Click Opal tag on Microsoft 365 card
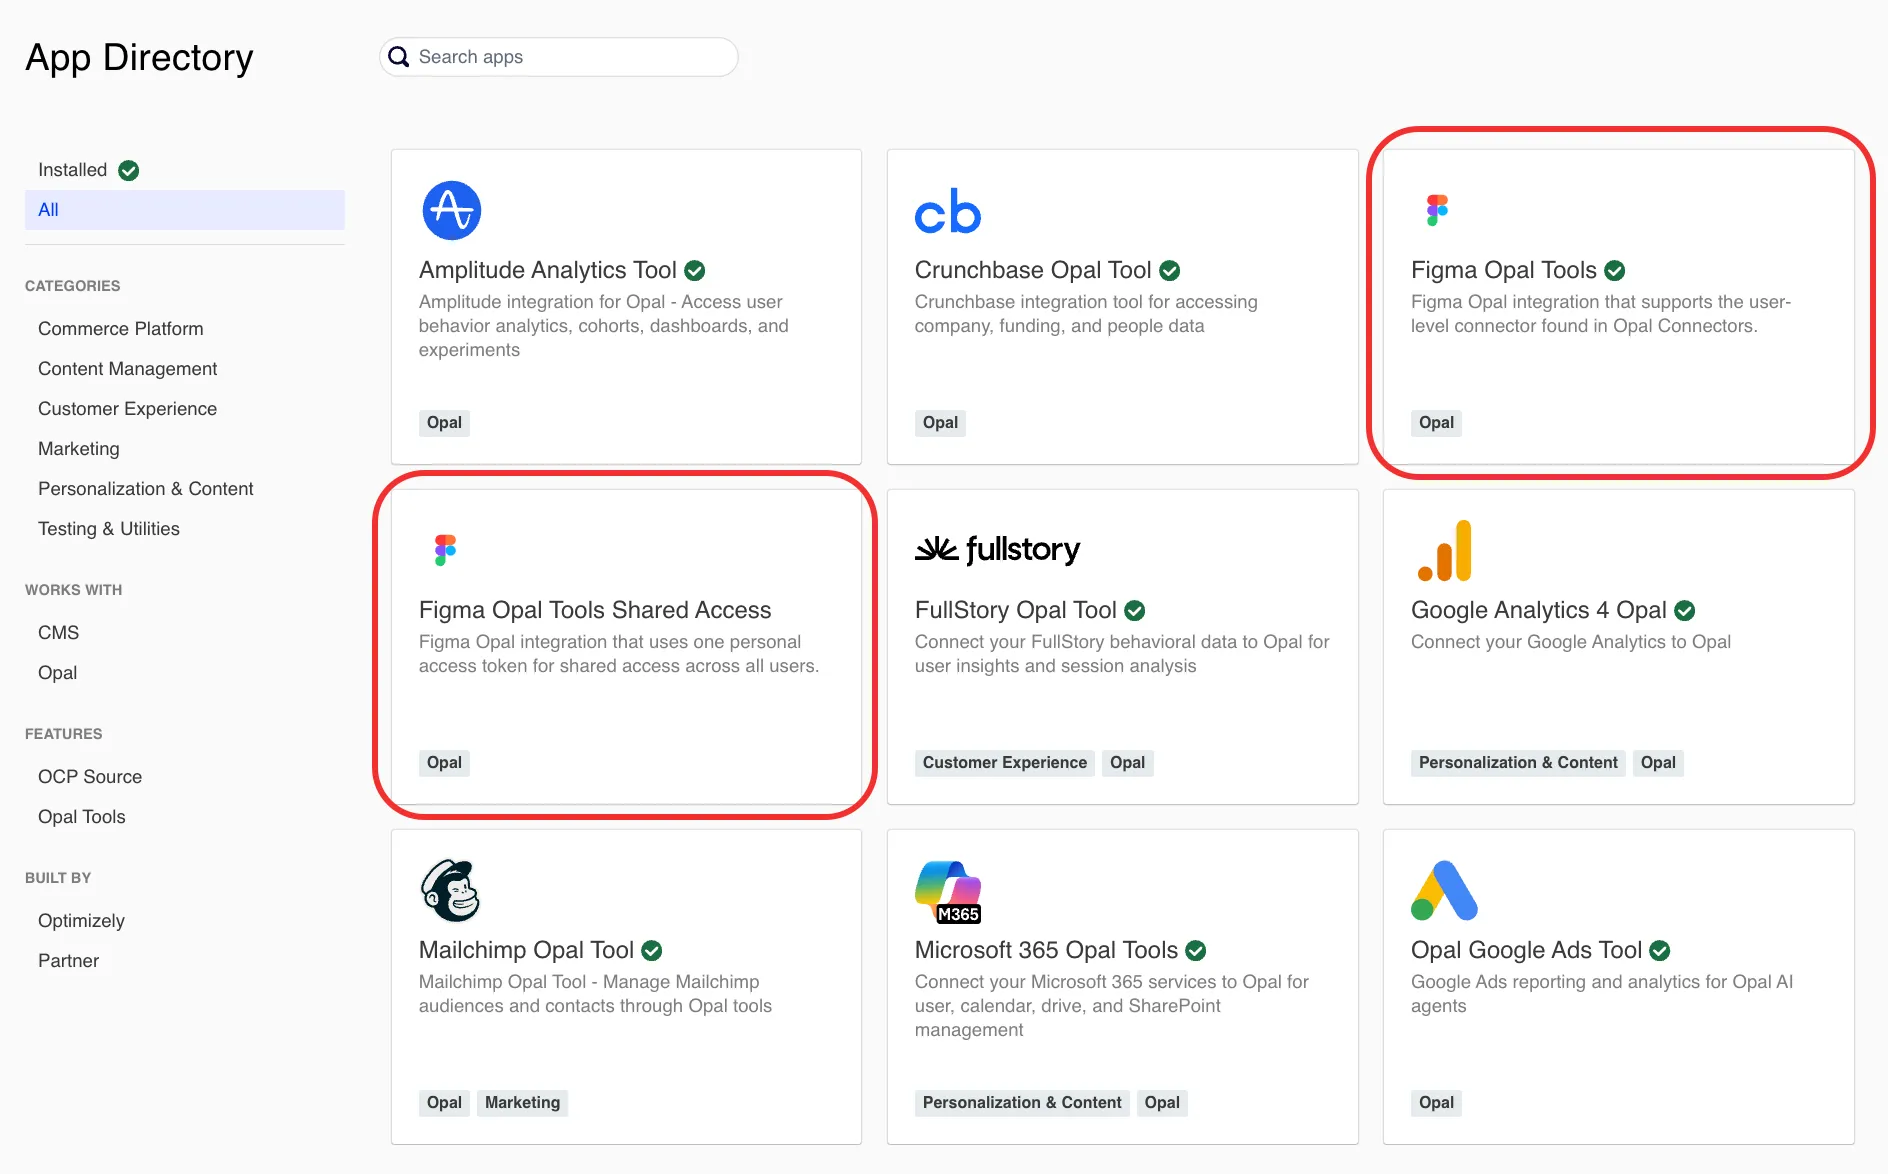This screenshot has height=1174, width=1888. click(1162, 1103)
